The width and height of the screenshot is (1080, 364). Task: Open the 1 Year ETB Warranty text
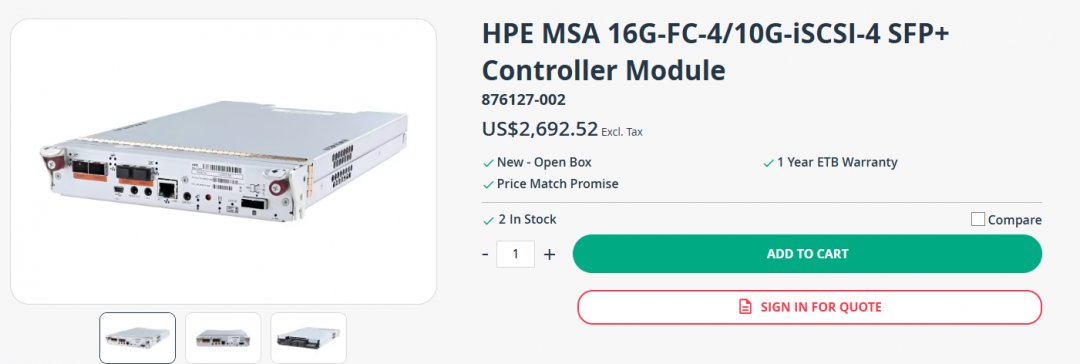click(838, 163)
